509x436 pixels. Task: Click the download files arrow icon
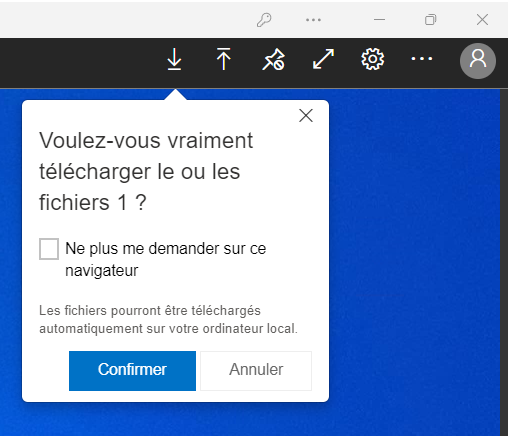[174, 59]
